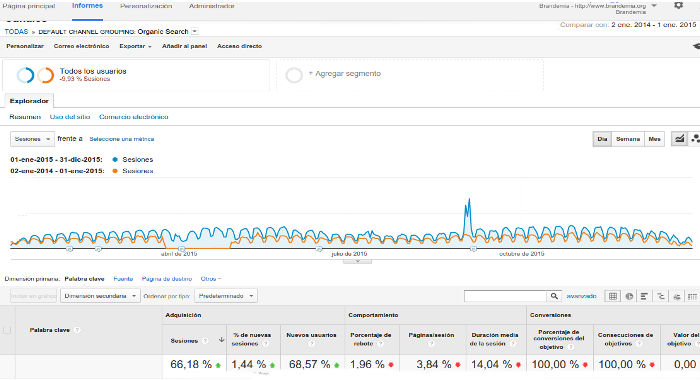The height and width of the screenshot is (380, 700).
Task: Click the comparison date range 2 ene. 2014 - 1 ene. 2015
Action: coord(654,25)
